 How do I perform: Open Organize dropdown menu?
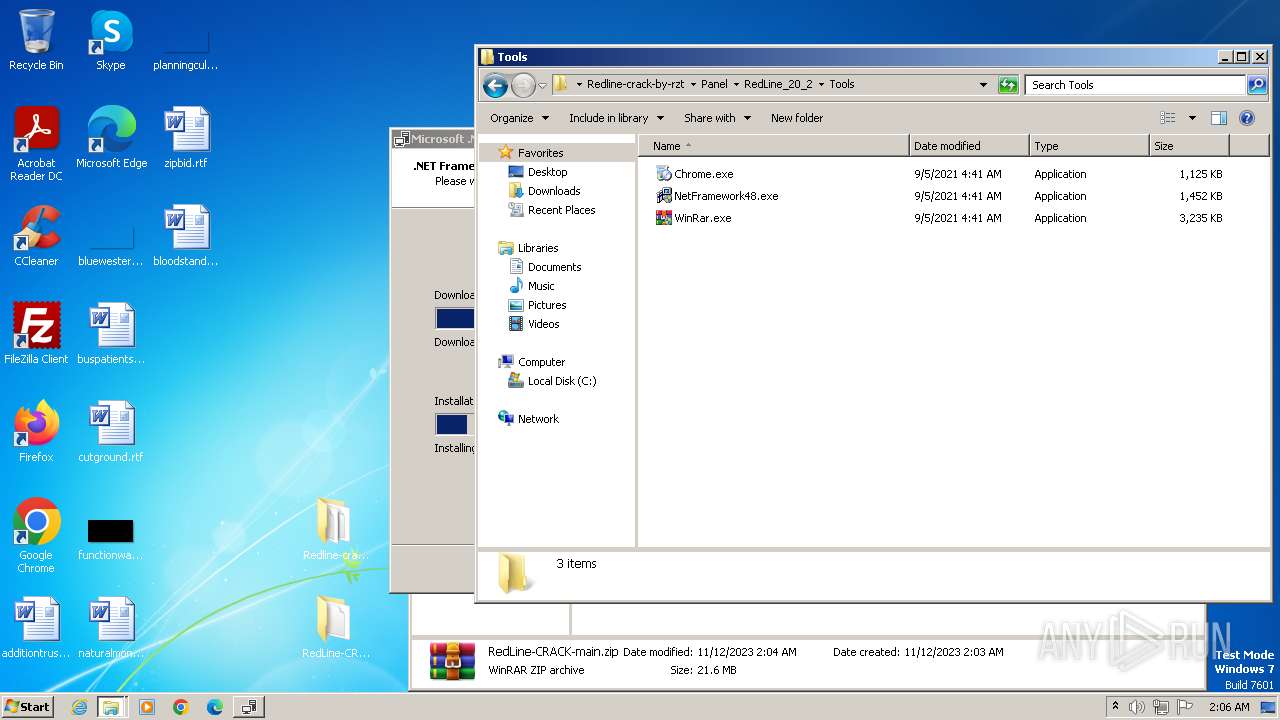[x=519, y=118]
